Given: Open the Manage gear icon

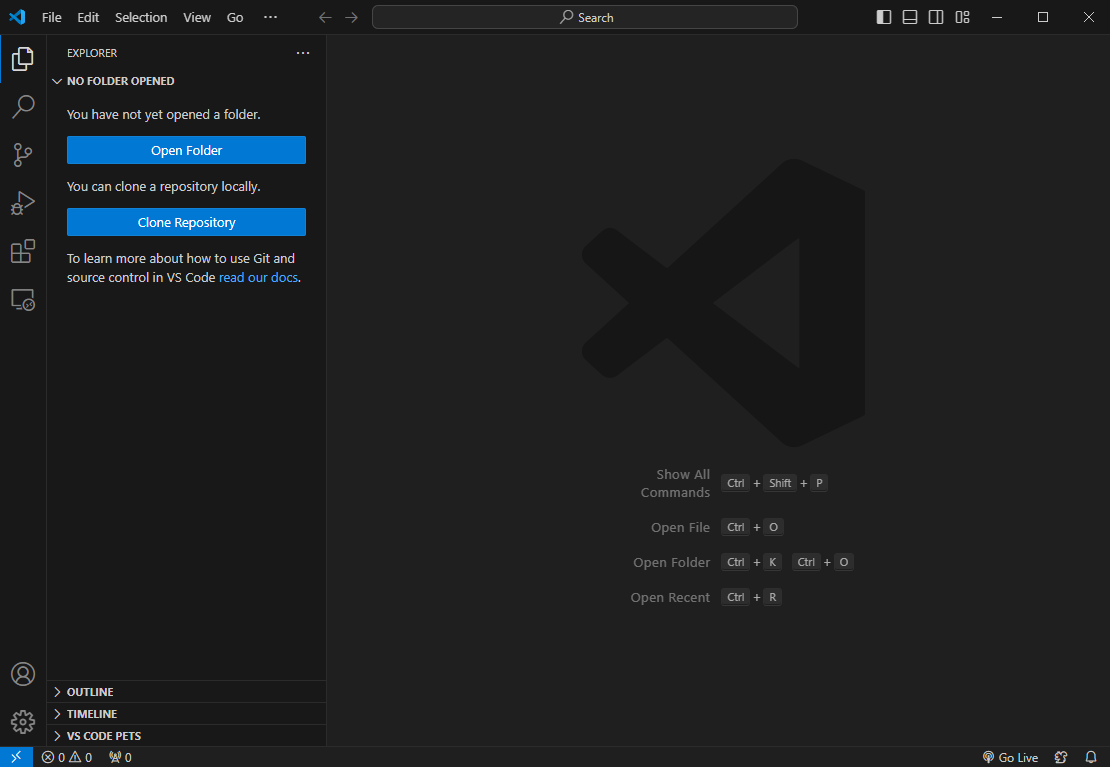Looking at the screenshot, I should 23,722.
